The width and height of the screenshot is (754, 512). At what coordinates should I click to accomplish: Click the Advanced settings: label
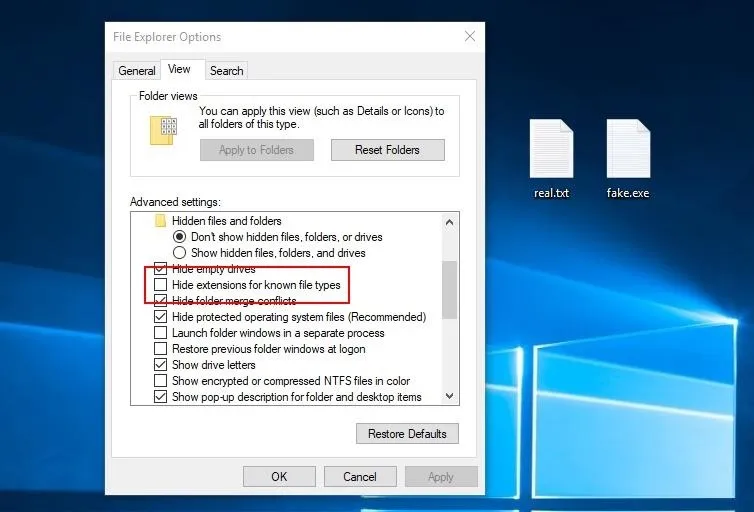(x=176, y=202)
